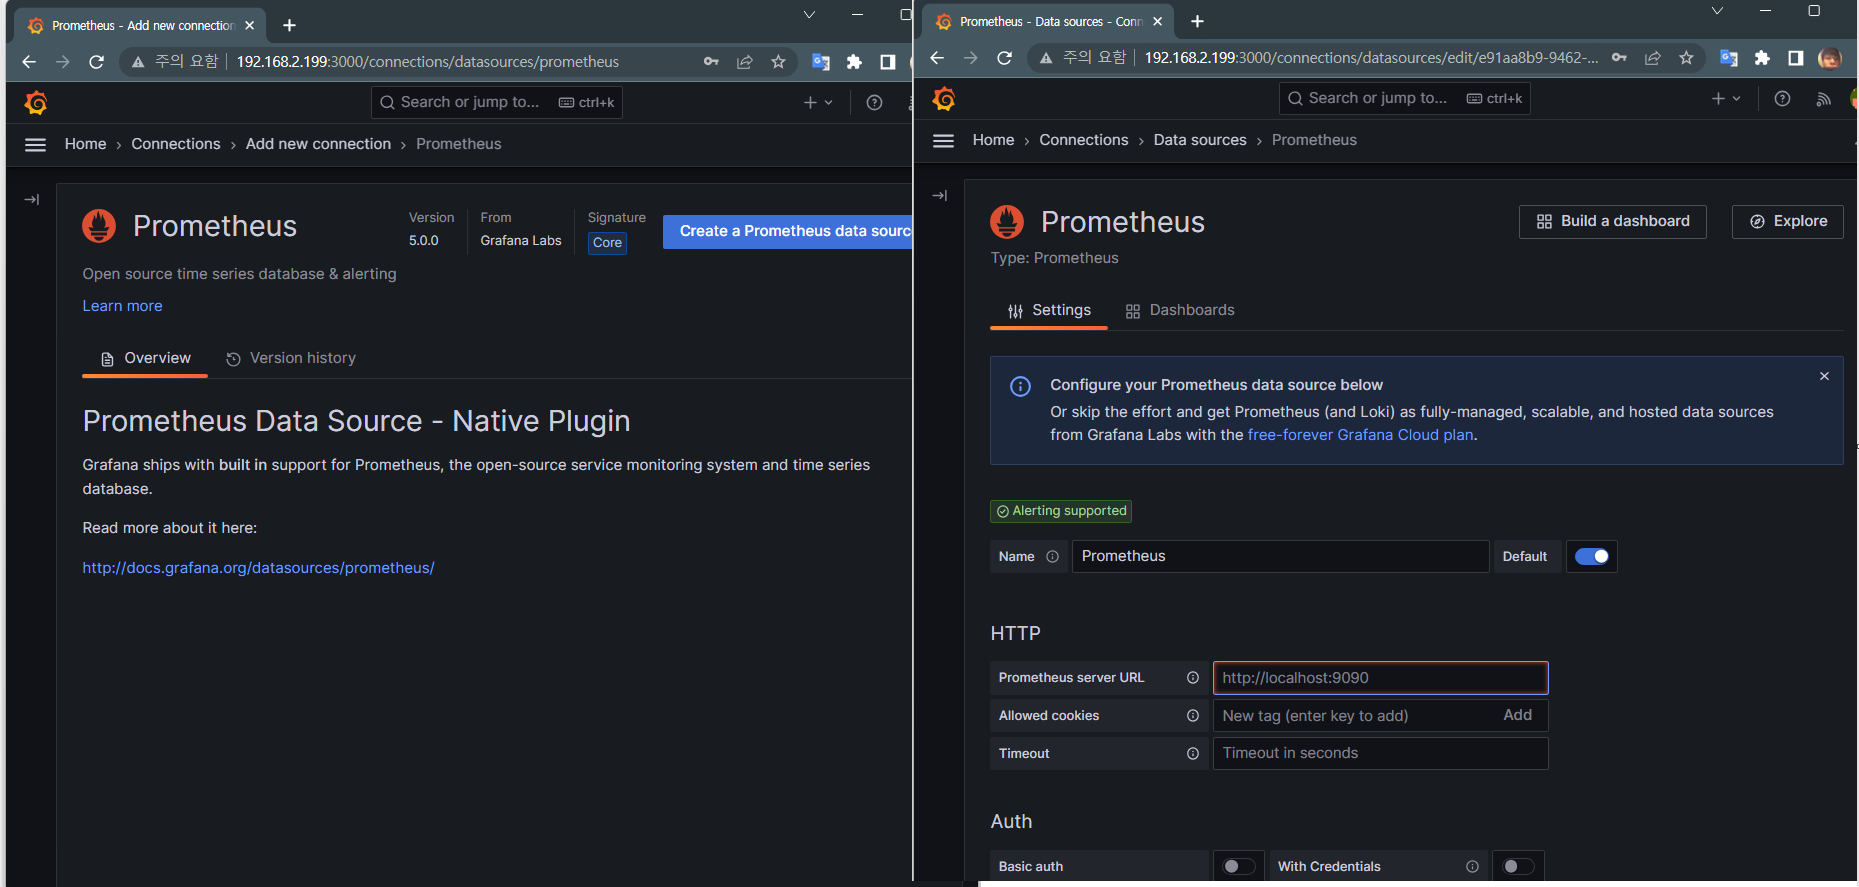Click share icon in left browser toolbar
The height and width of the screenshot is (887, 1859).
coord(744,62)
